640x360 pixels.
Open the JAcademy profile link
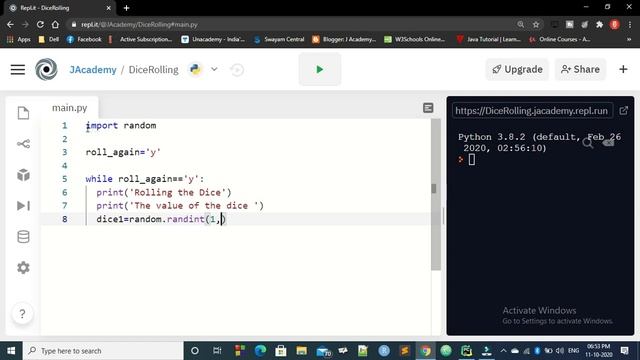tap(93, 70)
